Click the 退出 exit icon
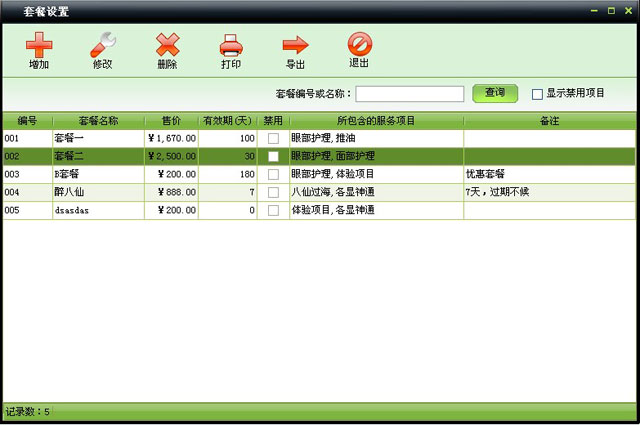The width and height of the screenshot is (640, 425). 359,45
